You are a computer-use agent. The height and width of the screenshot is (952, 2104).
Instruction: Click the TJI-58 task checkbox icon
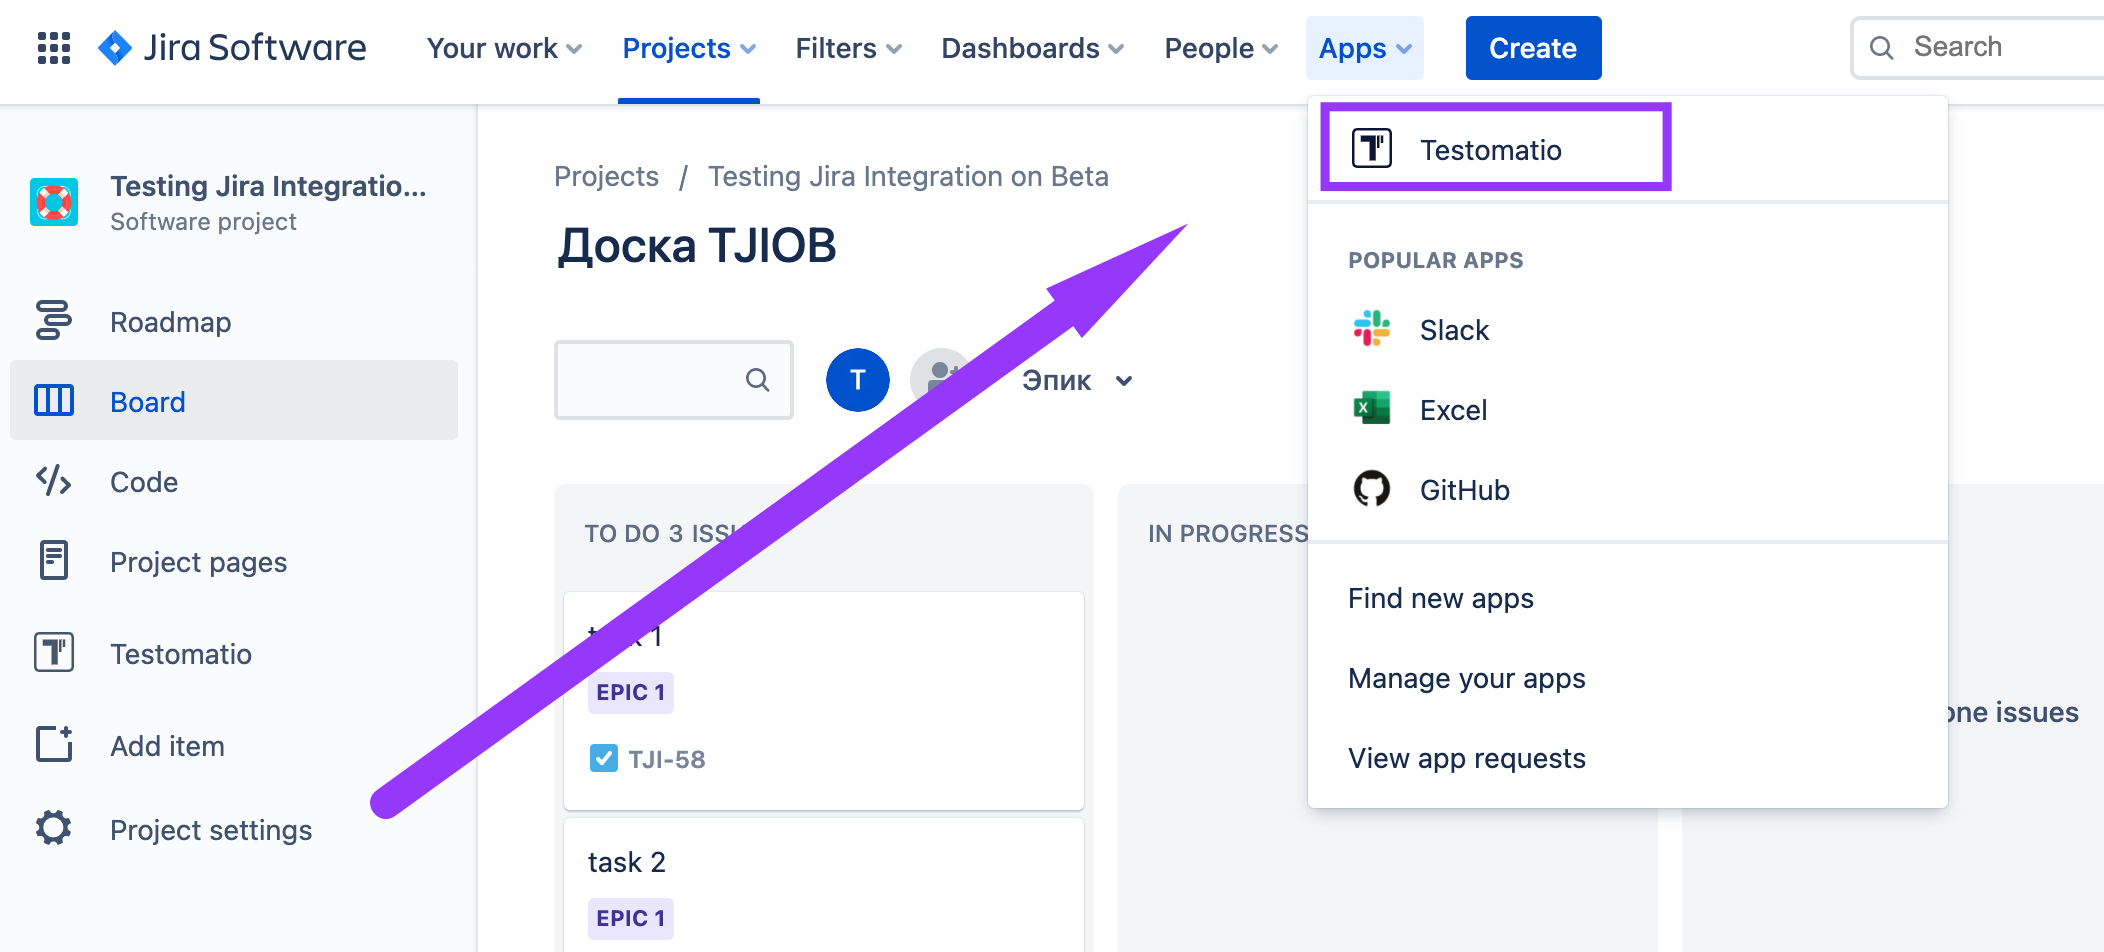pyautogui.click(x=603, y=759)
